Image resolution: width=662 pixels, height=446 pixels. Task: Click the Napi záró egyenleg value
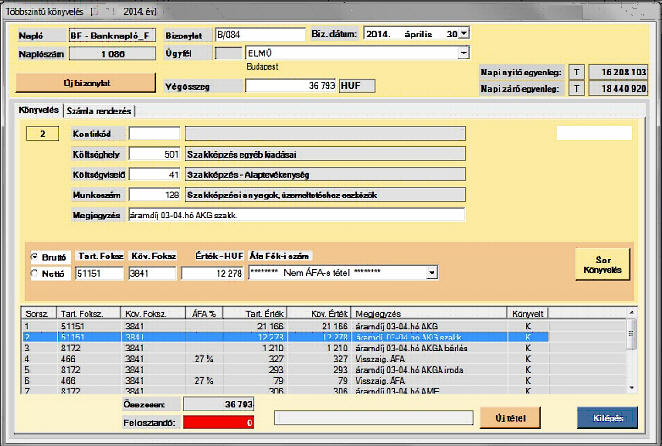click(x=618, y=89)
